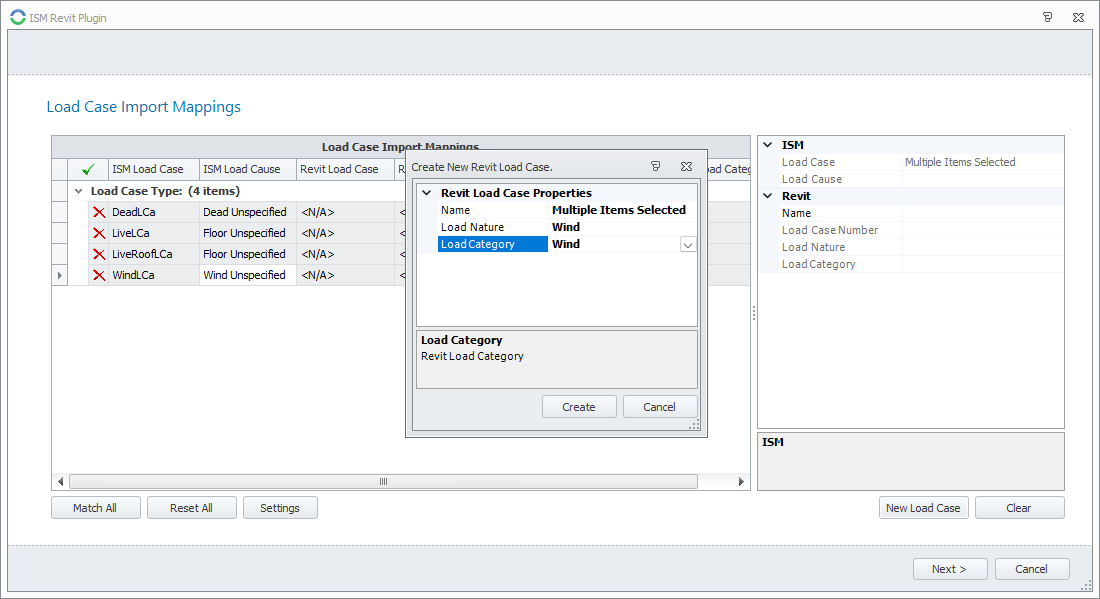Close the Create New Revit Load Case dialog
Screen dimensions: 1100x599
click(x=686, y=166)
